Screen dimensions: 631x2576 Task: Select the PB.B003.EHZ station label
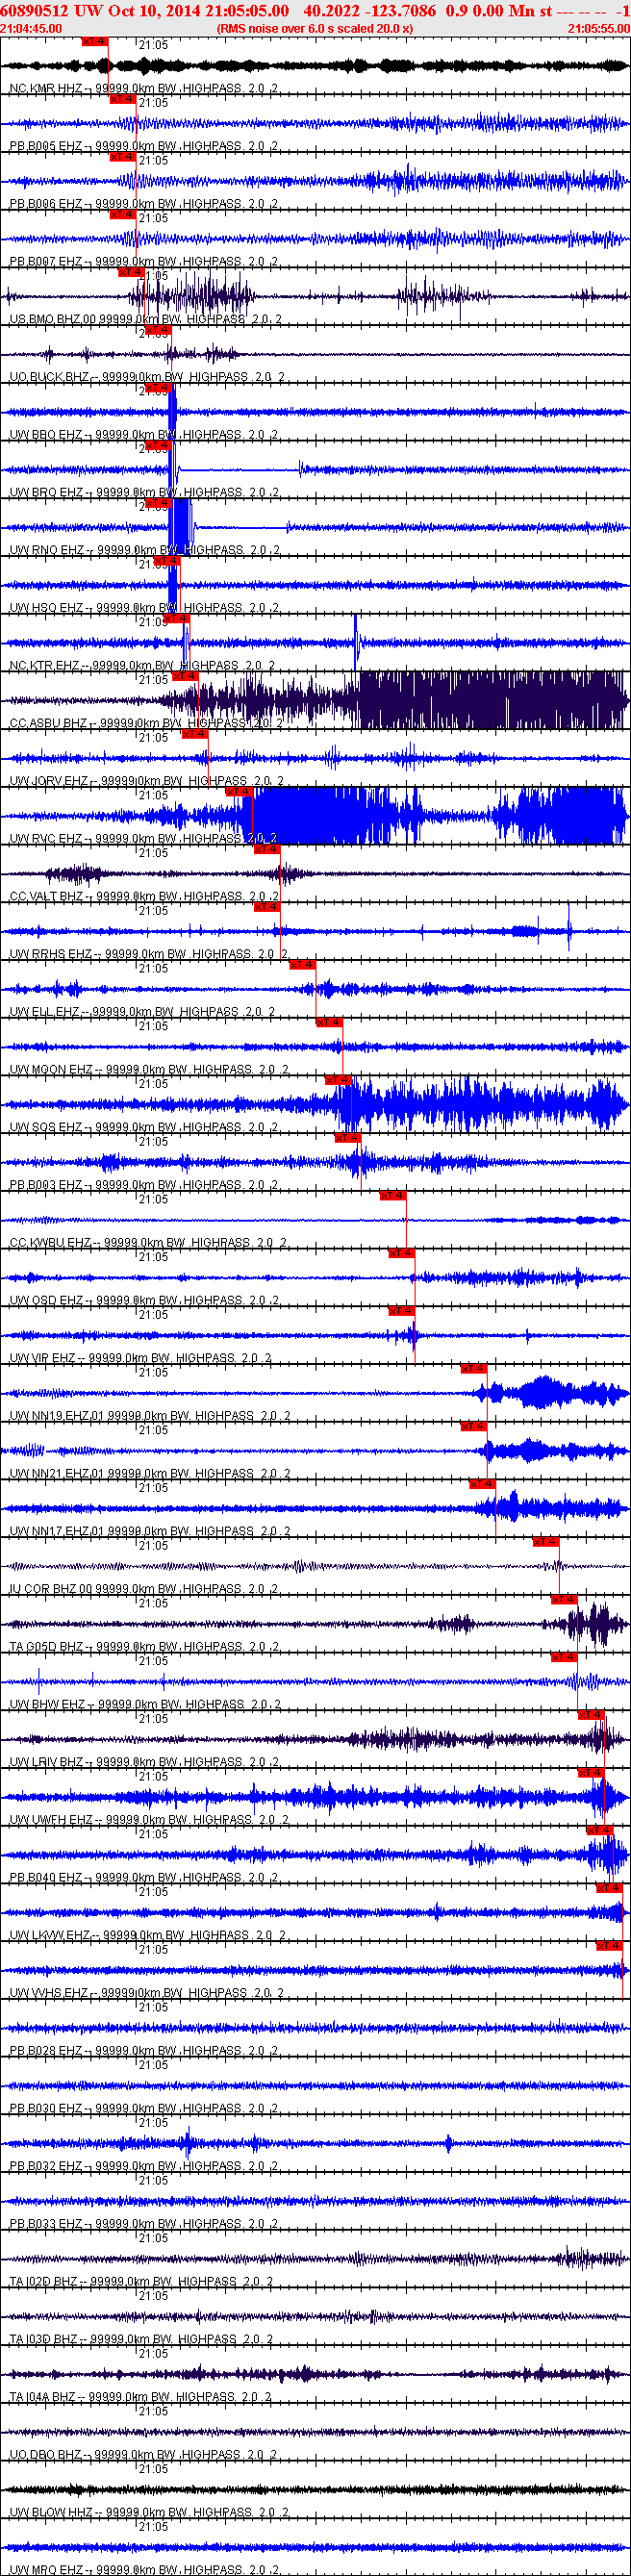(144, 1186)
